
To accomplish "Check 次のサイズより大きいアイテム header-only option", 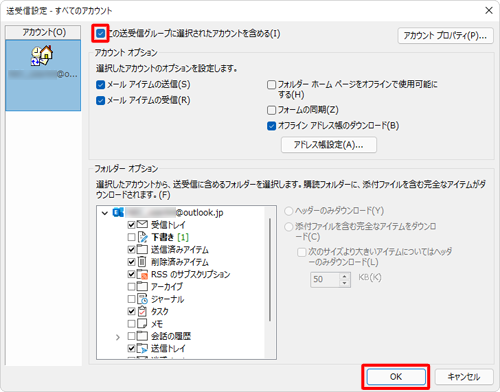I will [301, 252].
